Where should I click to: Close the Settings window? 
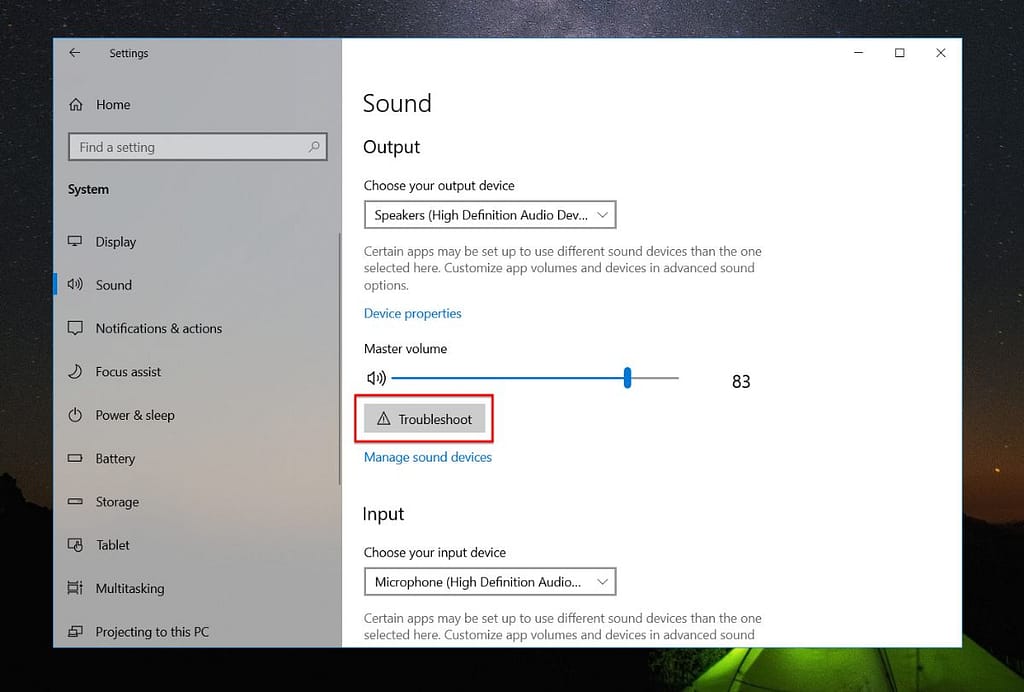tap(940, 53)
